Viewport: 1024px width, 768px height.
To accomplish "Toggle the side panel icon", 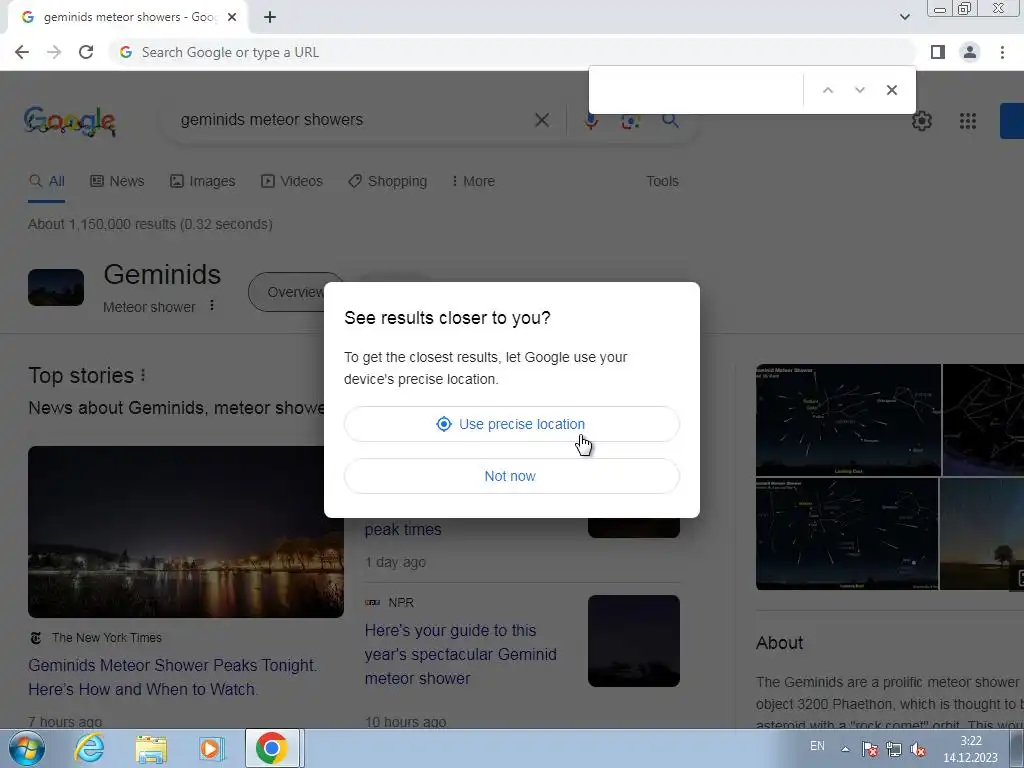I will [x=938, y=52].
